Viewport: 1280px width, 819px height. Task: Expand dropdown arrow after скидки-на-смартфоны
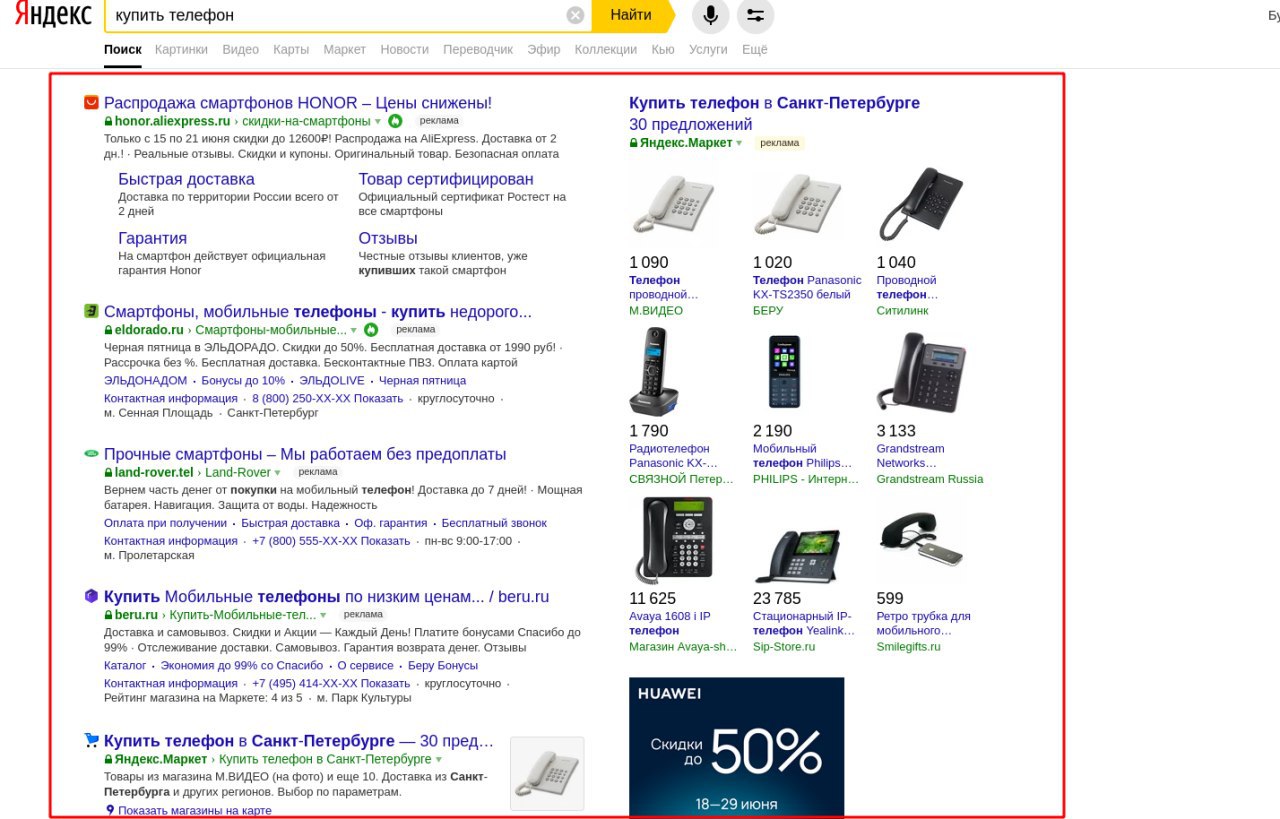click(378, 121)
